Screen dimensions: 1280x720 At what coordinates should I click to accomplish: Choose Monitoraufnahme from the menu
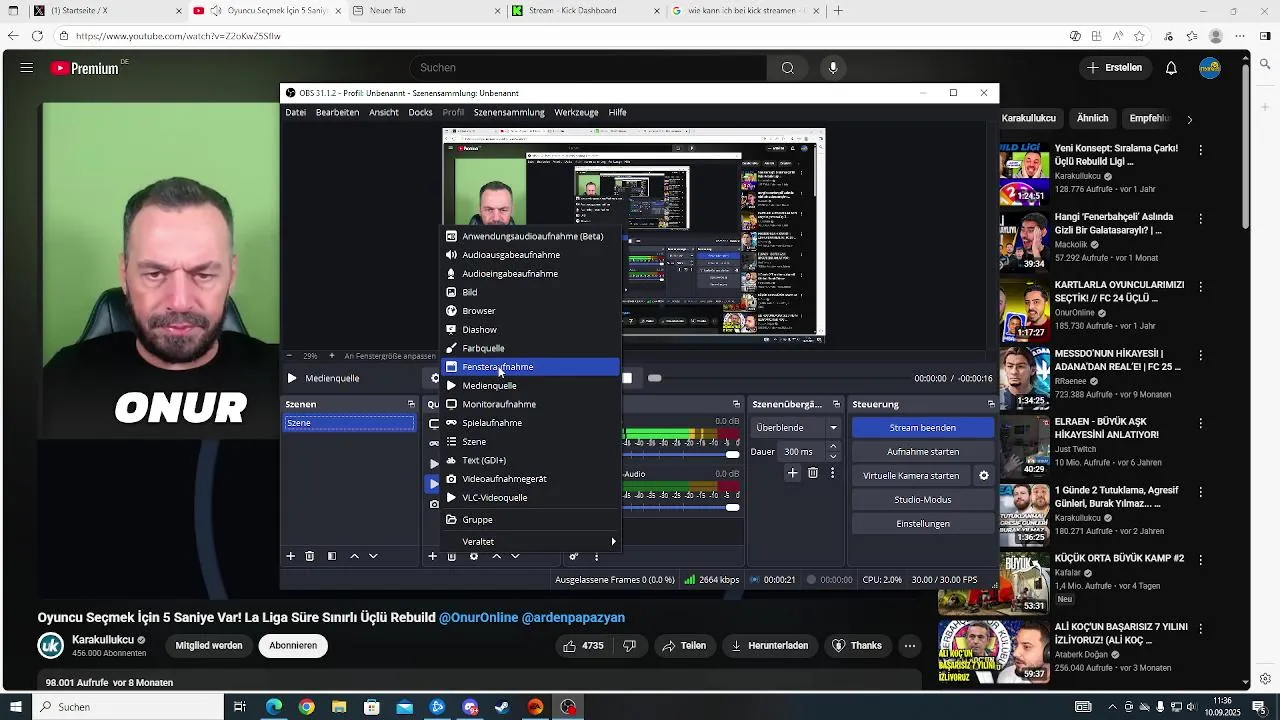pos(531,404)
